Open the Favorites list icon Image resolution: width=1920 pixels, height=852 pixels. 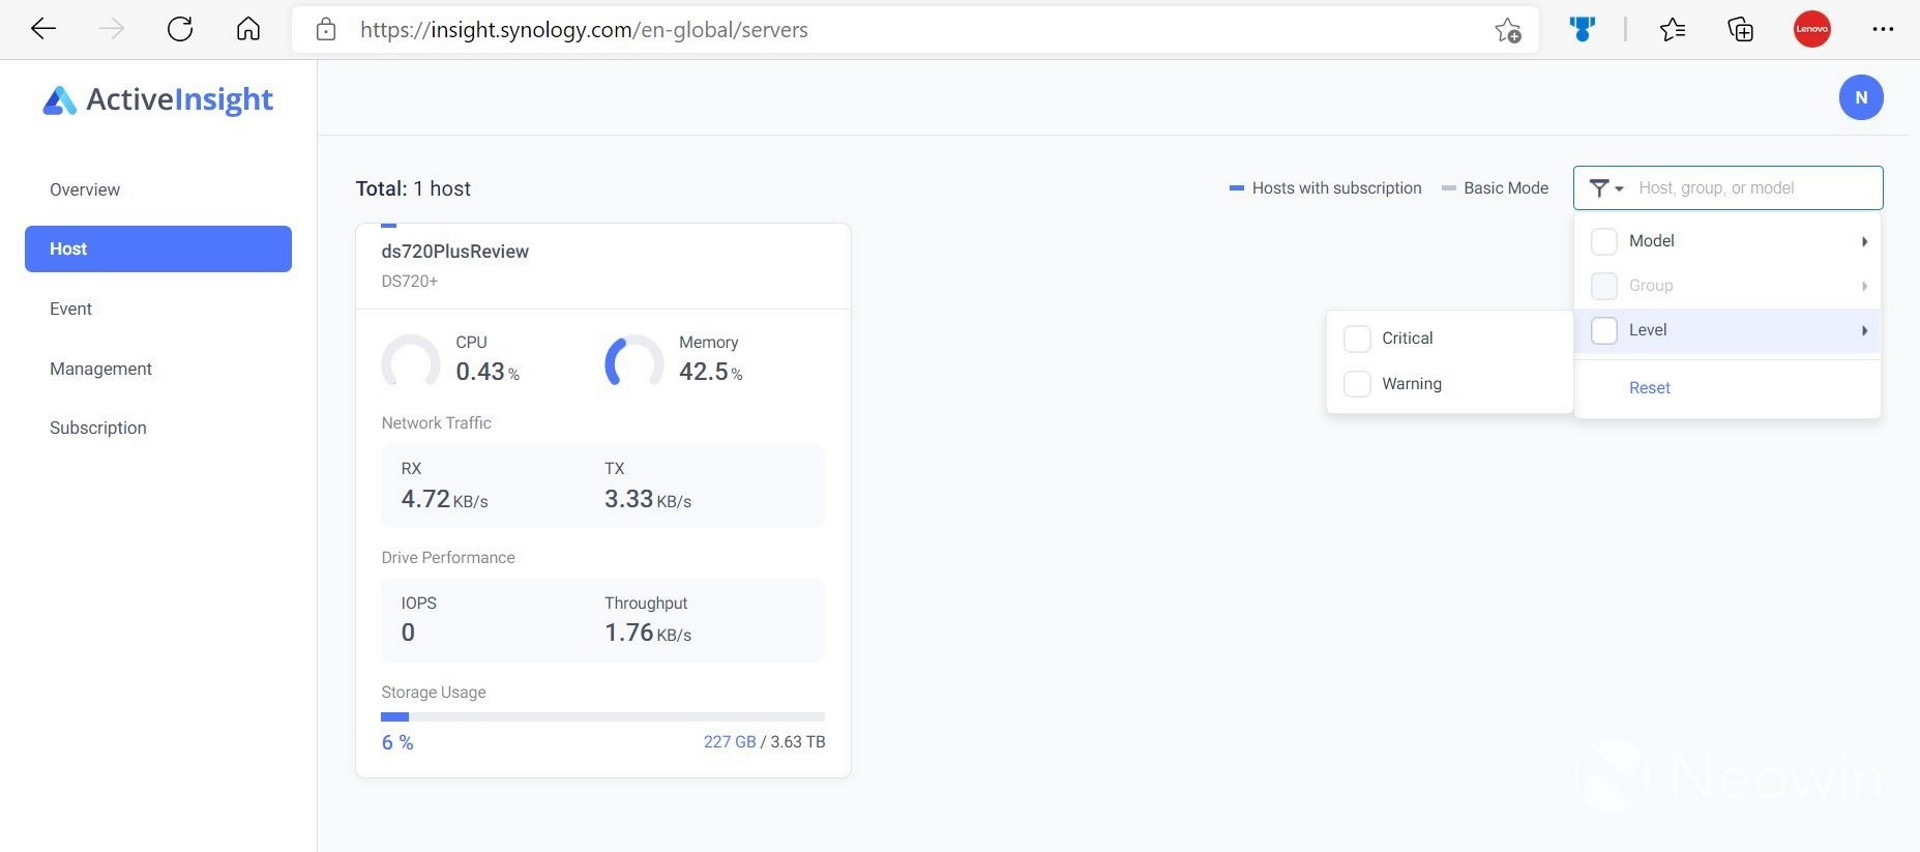pyautogui.click(x=1672, y=30)
